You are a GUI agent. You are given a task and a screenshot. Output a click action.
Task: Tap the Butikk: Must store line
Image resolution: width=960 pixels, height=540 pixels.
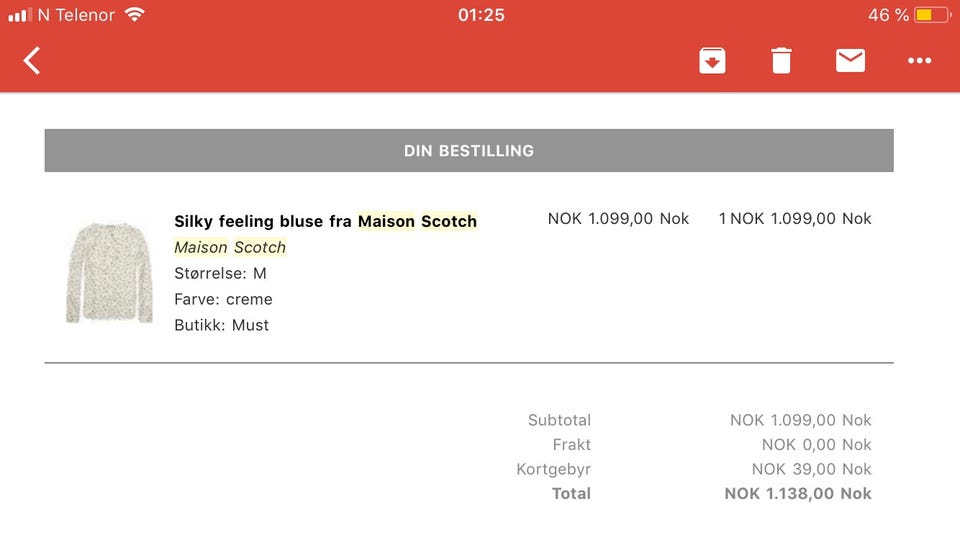(221, 325)
